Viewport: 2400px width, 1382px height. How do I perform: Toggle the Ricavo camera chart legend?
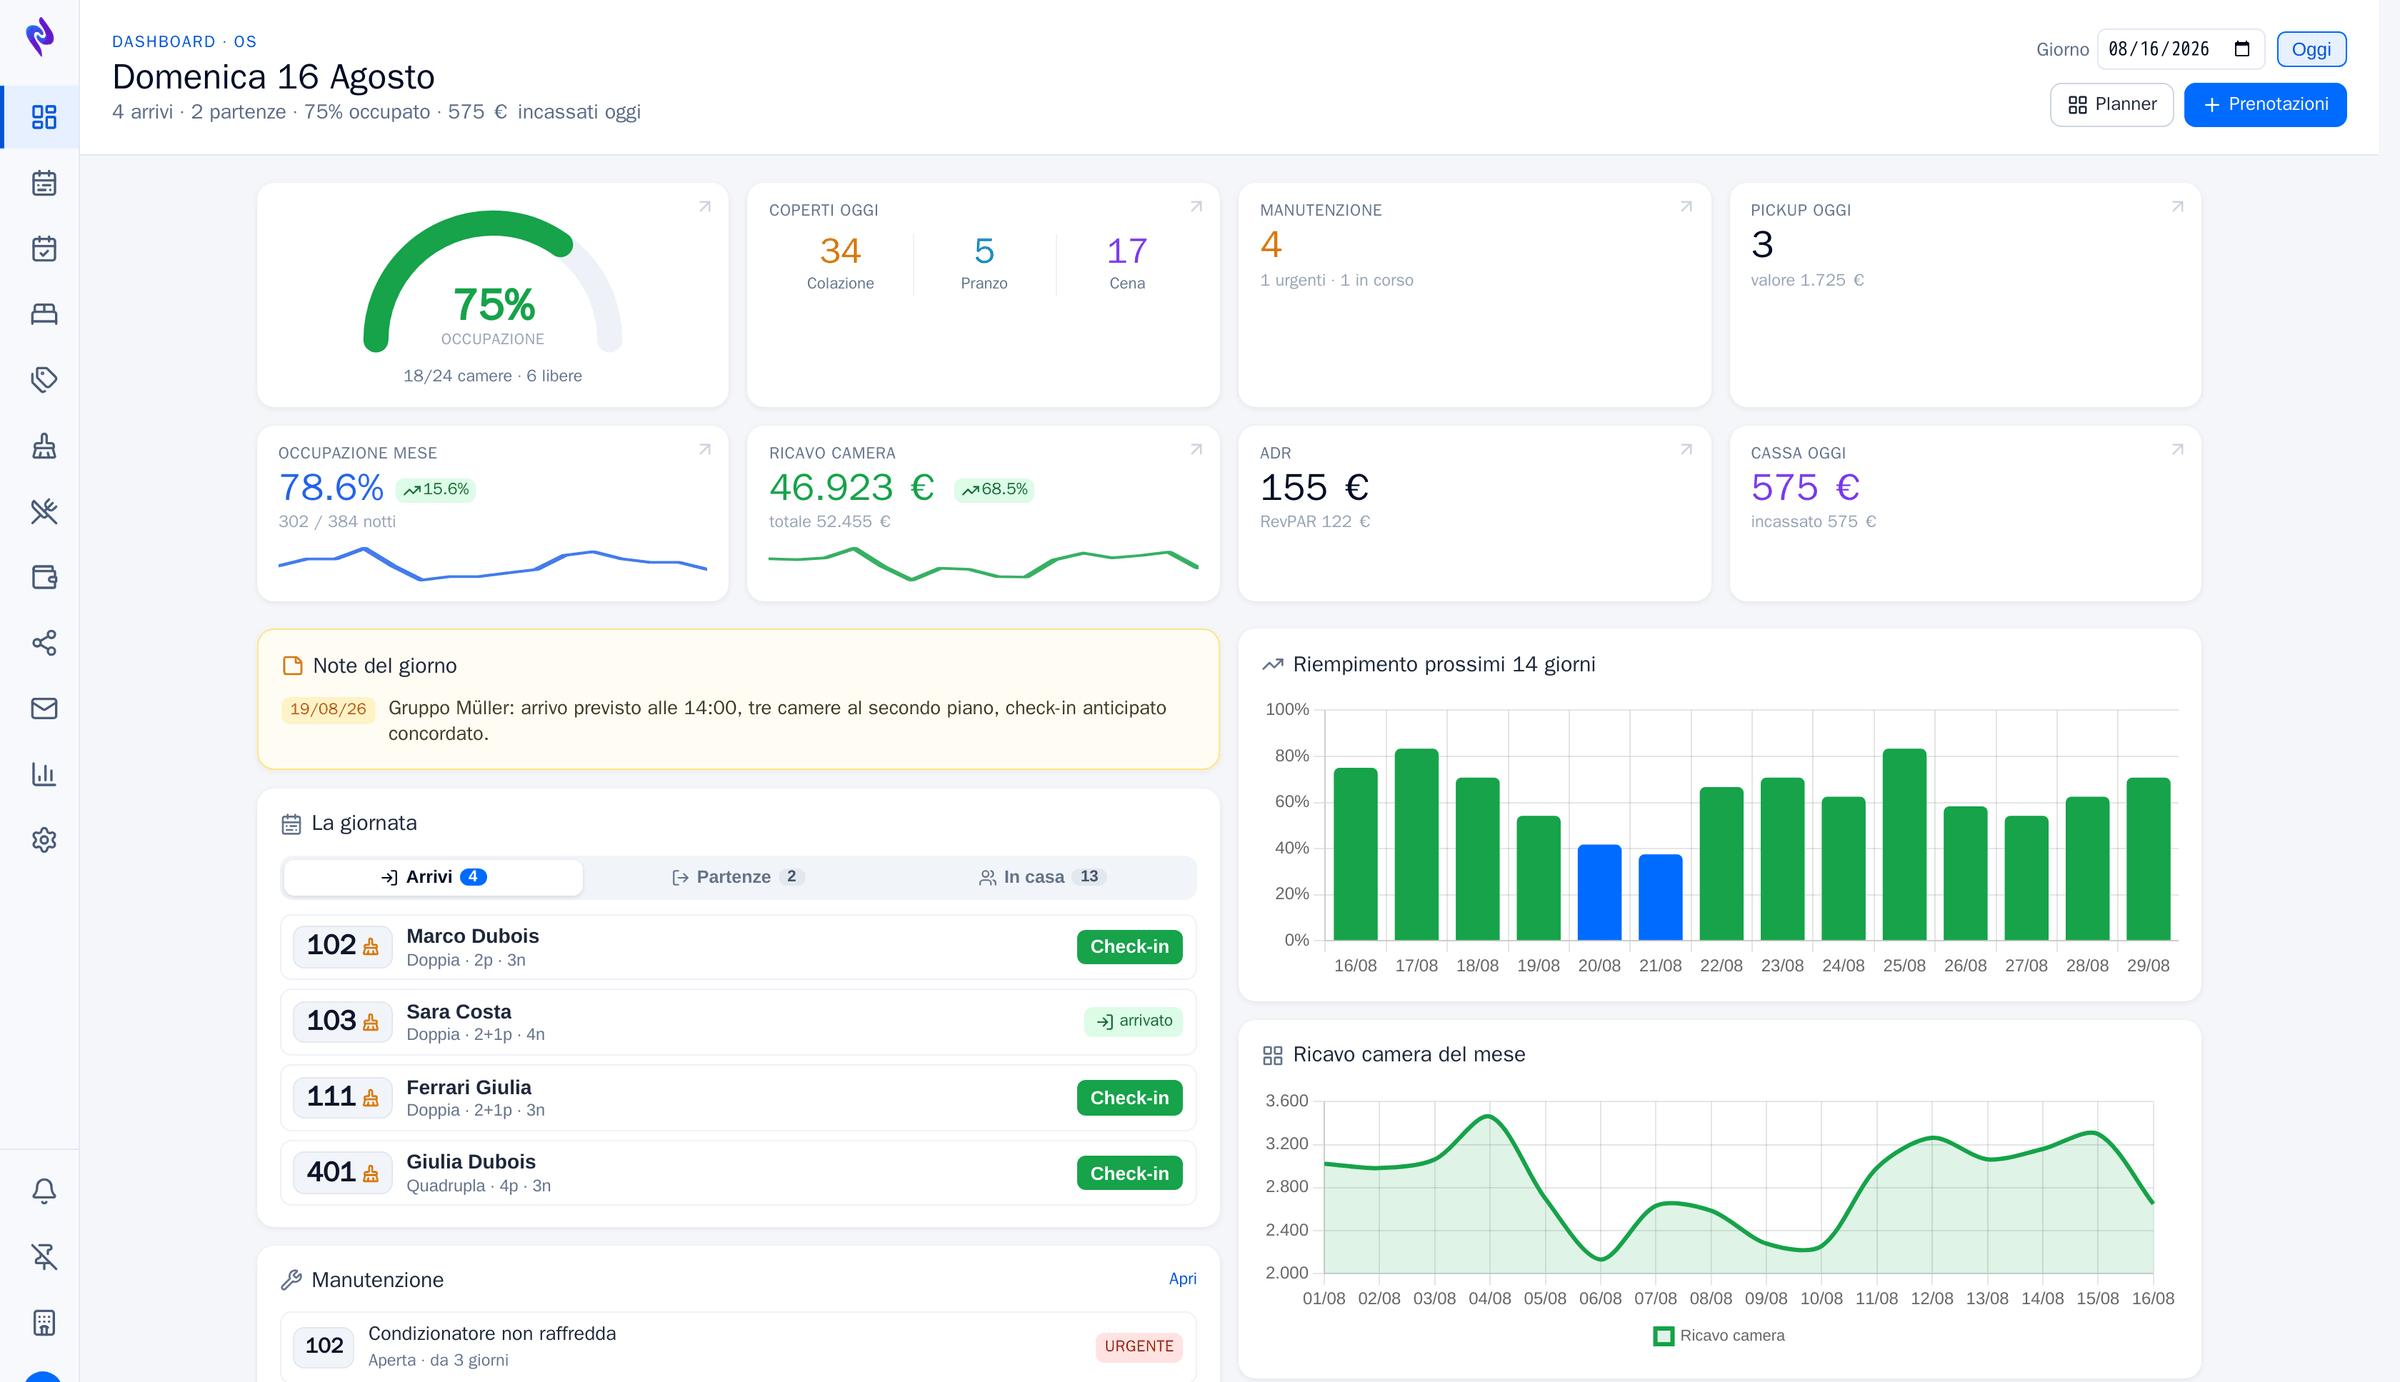(1719, 1336)
